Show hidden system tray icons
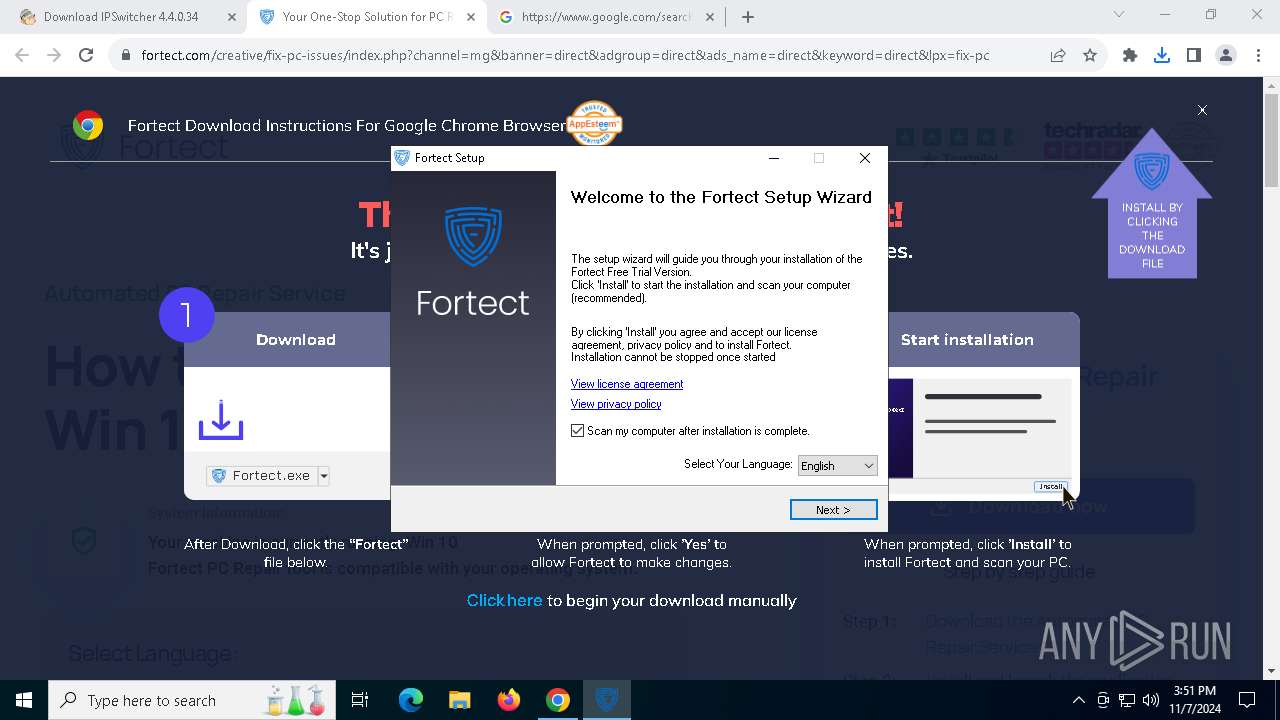This screenshot has width=1280, height=720. click(1079, 700)
